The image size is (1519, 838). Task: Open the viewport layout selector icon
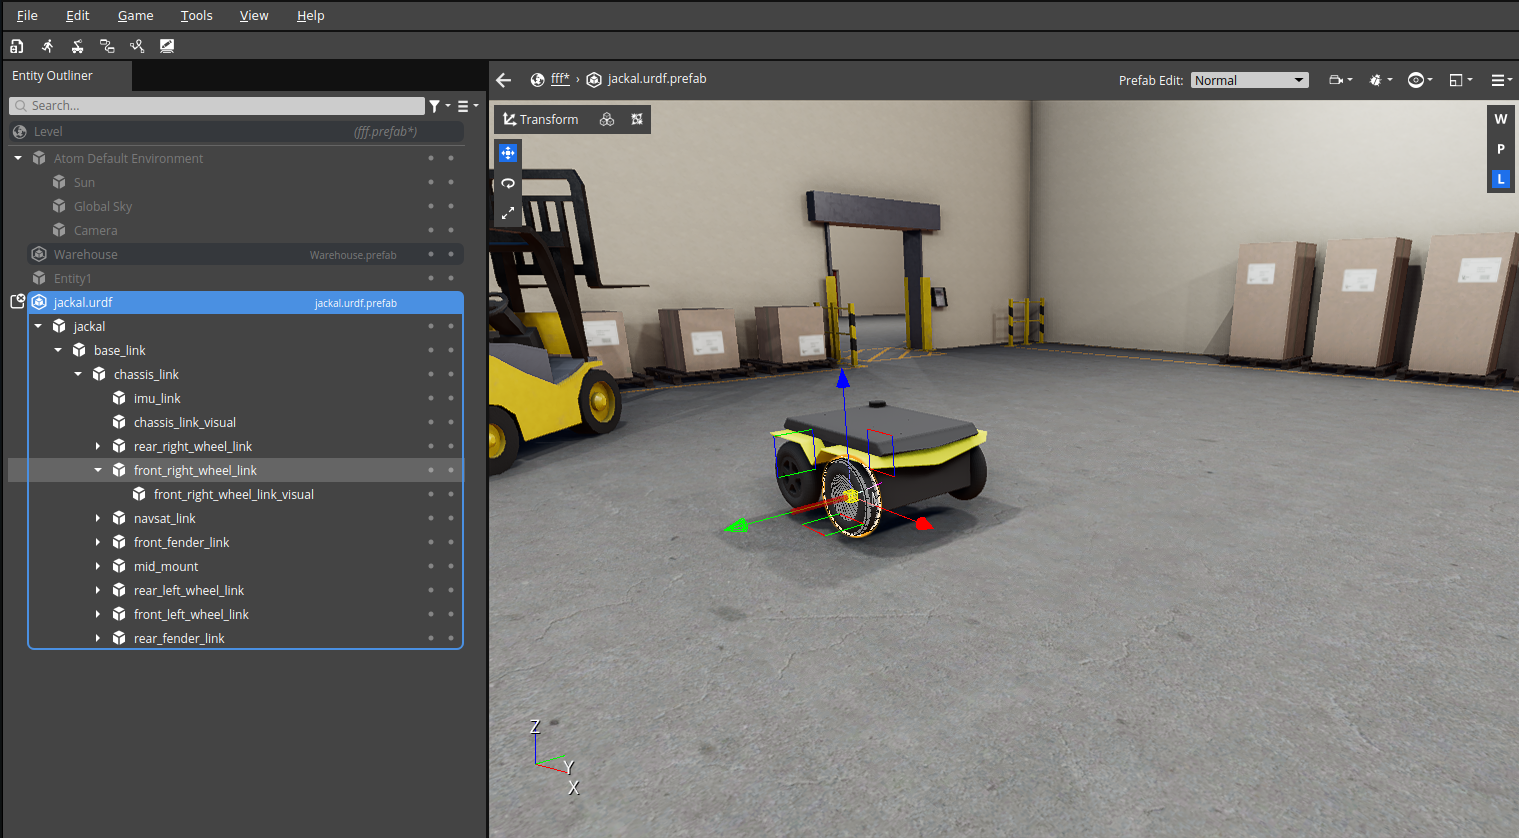pyautogui.click(x=1456, y=79)
